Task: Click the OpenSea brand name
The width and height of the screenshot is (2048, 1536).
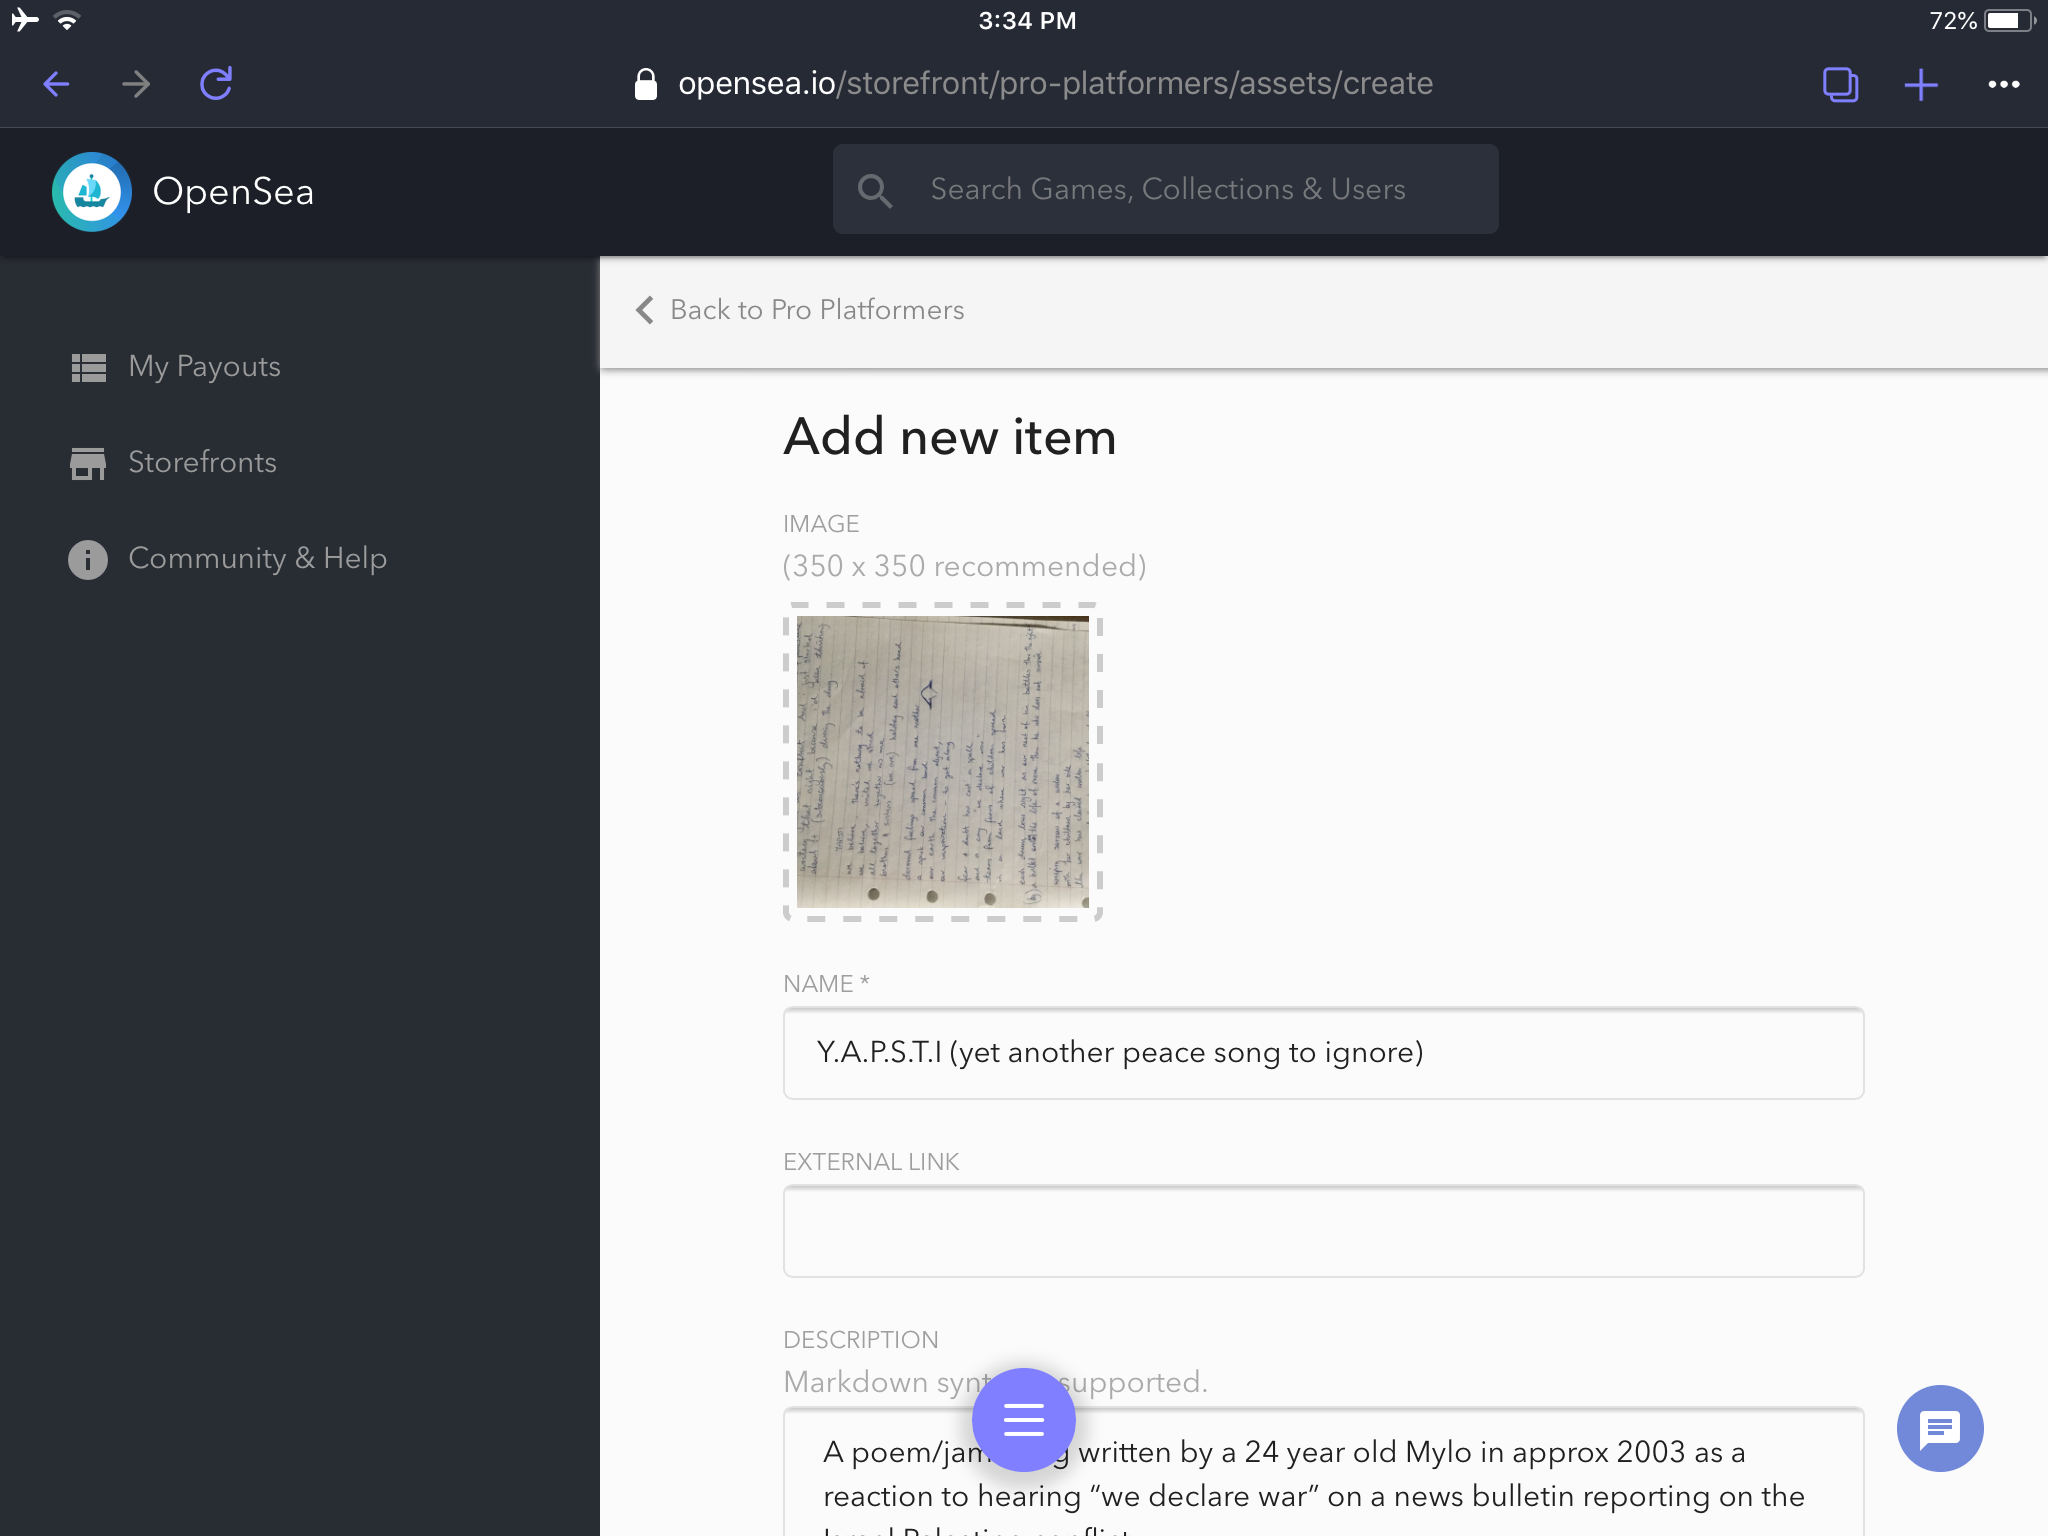Action: [x=233, y=191]
